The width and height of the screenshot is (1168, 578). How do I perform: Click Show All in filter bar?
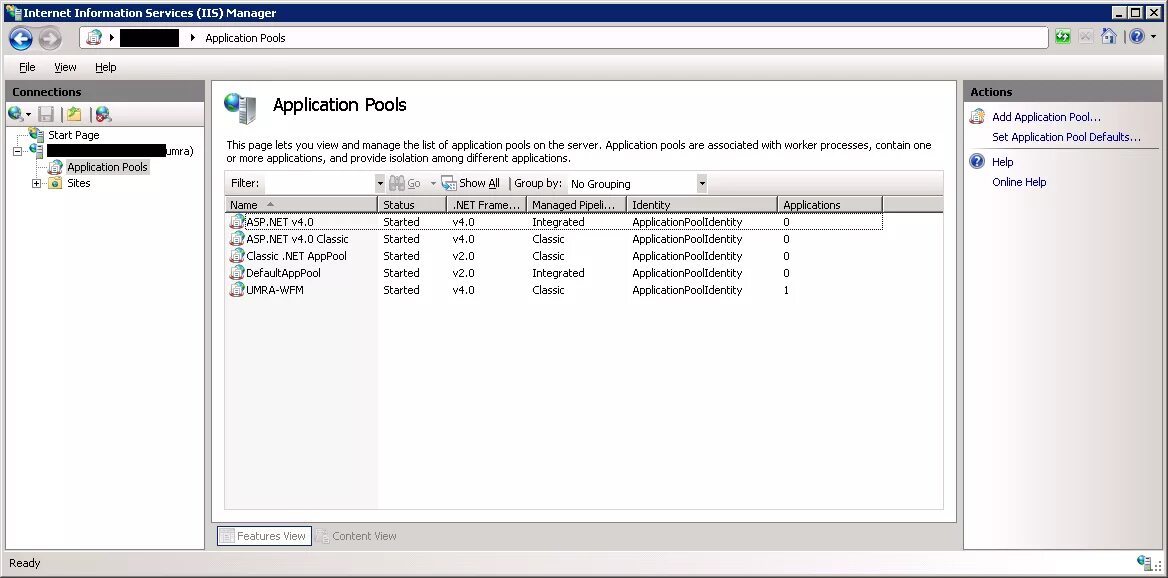pyautogui.click(x=479, y=183)
